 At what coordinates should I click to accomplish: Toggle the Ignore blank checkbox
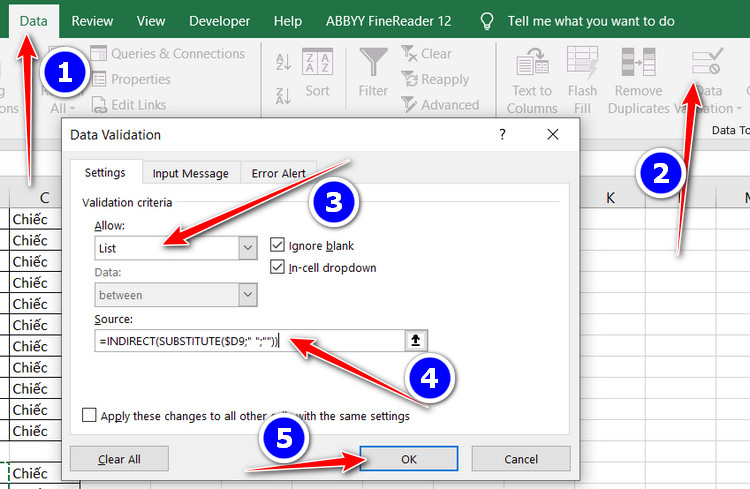[277, 245]
